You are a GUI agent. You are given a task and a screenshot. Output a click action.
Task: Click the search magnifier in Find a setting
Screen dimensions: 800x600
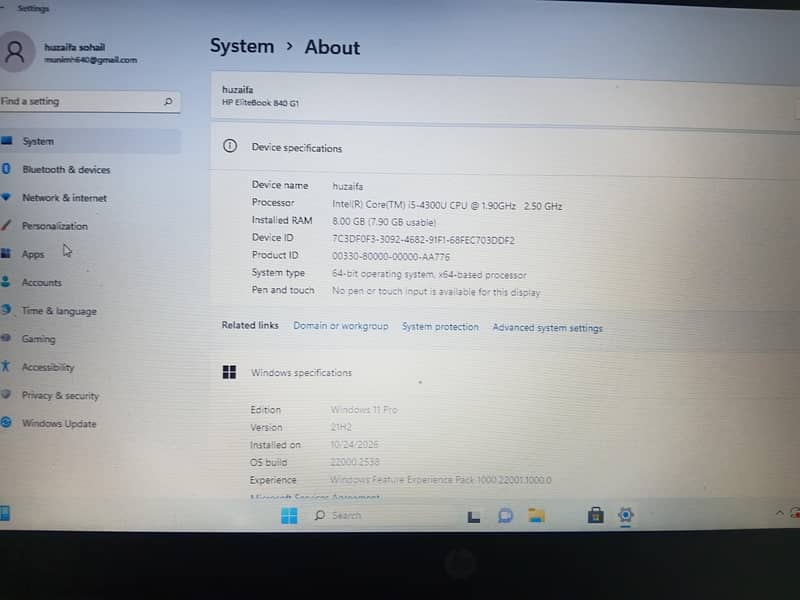coord(168,102)
